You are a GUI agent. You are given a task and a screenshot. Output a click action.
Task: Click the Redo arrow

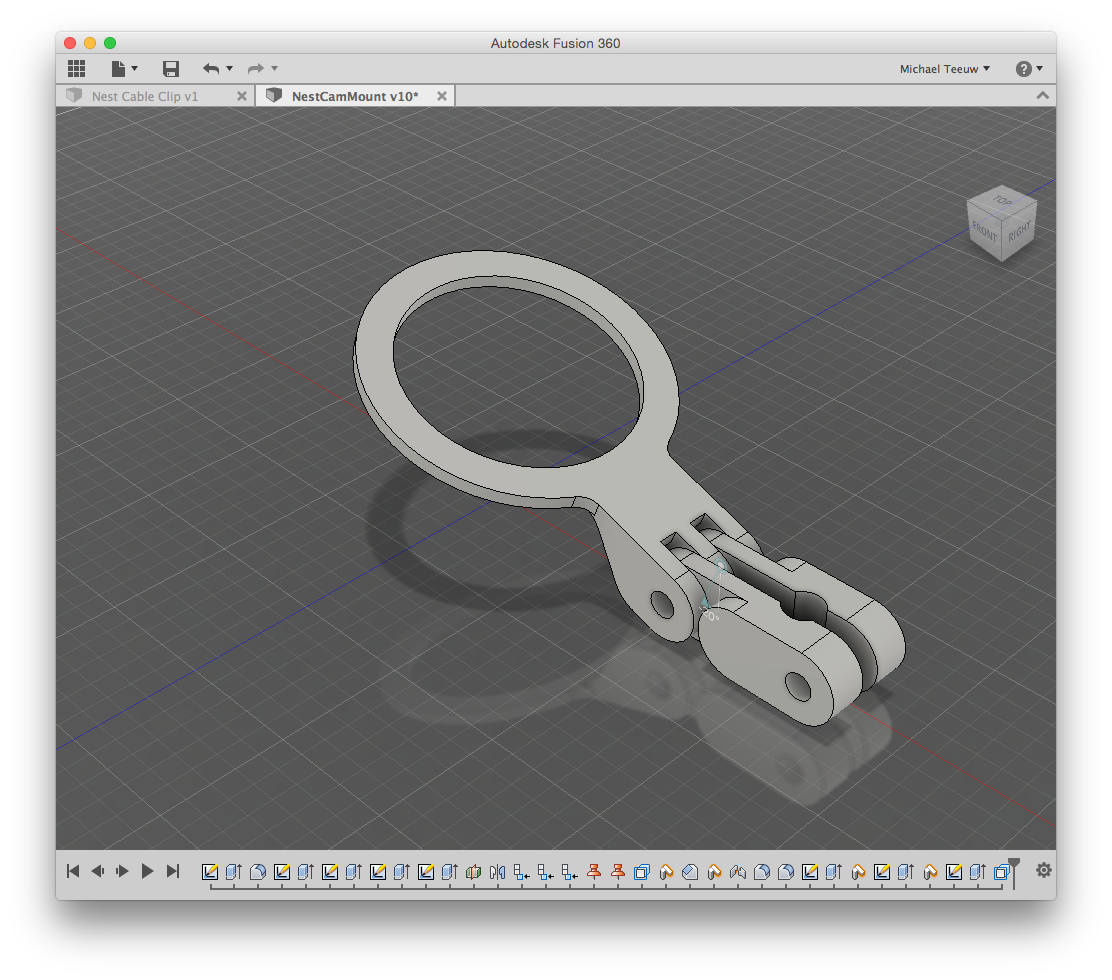[255, 68]
